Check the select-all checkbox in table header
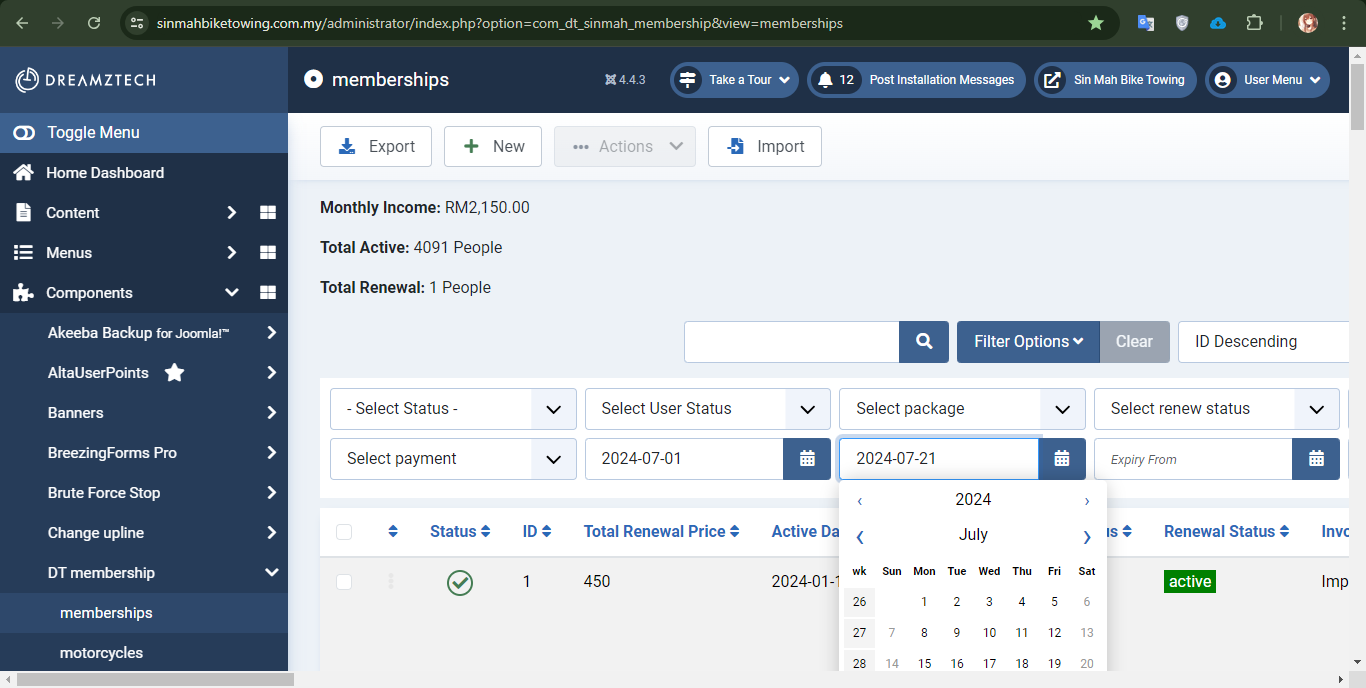 coord(344,532)
